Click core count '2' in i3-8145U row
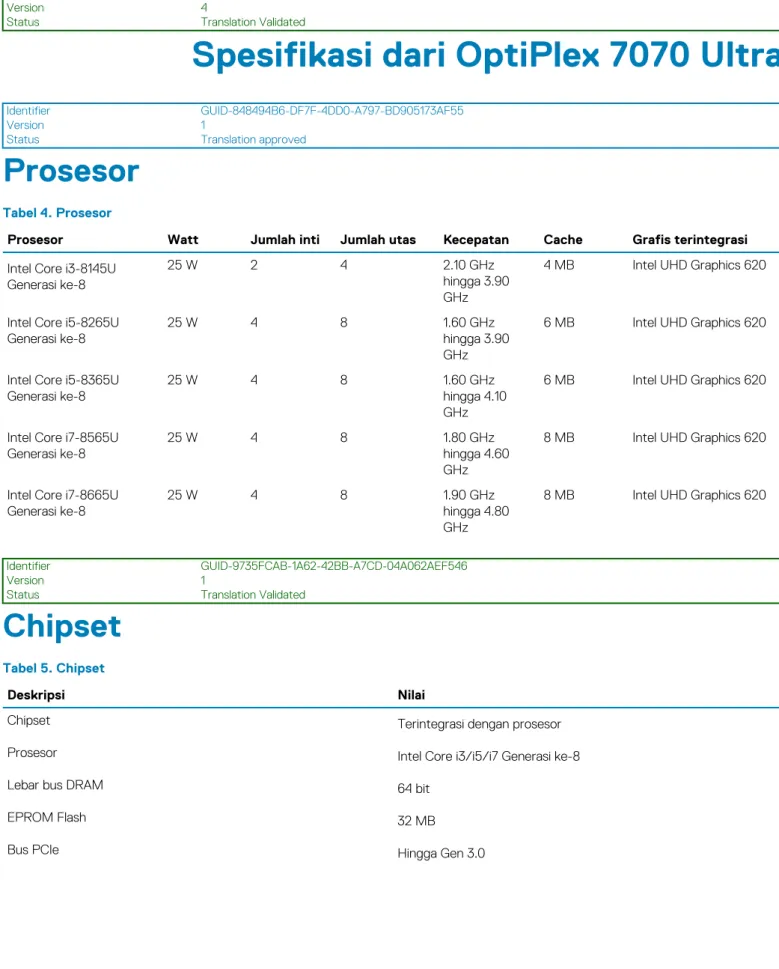Image resolution: width=779 pixels, height=969 pixels. [x=254, y=265]
